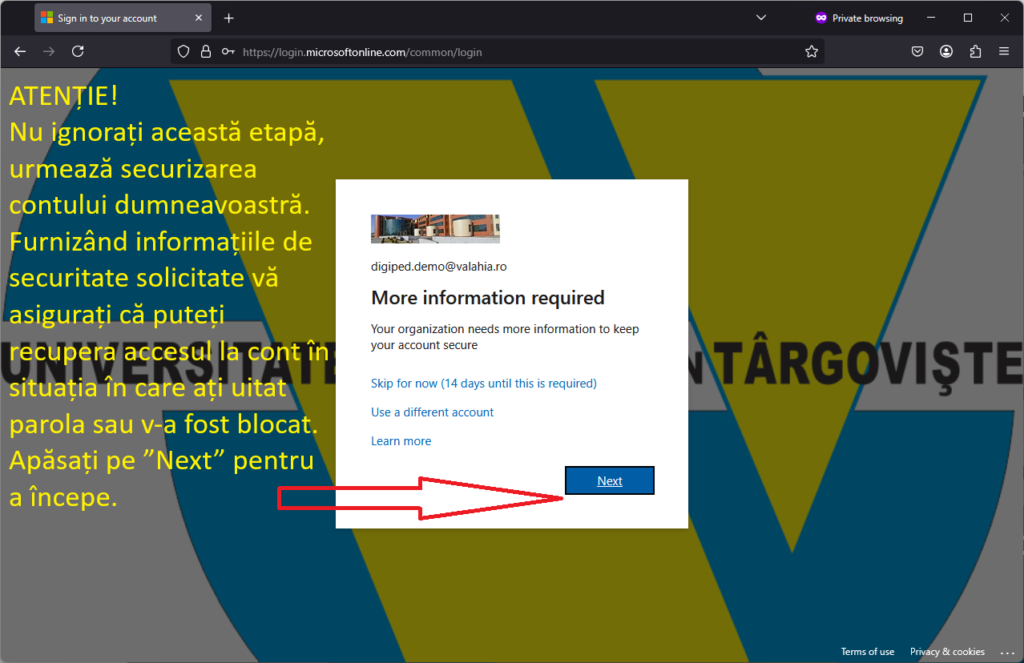
Task: Click the padlock site security icon
Action: pos(206,52)
